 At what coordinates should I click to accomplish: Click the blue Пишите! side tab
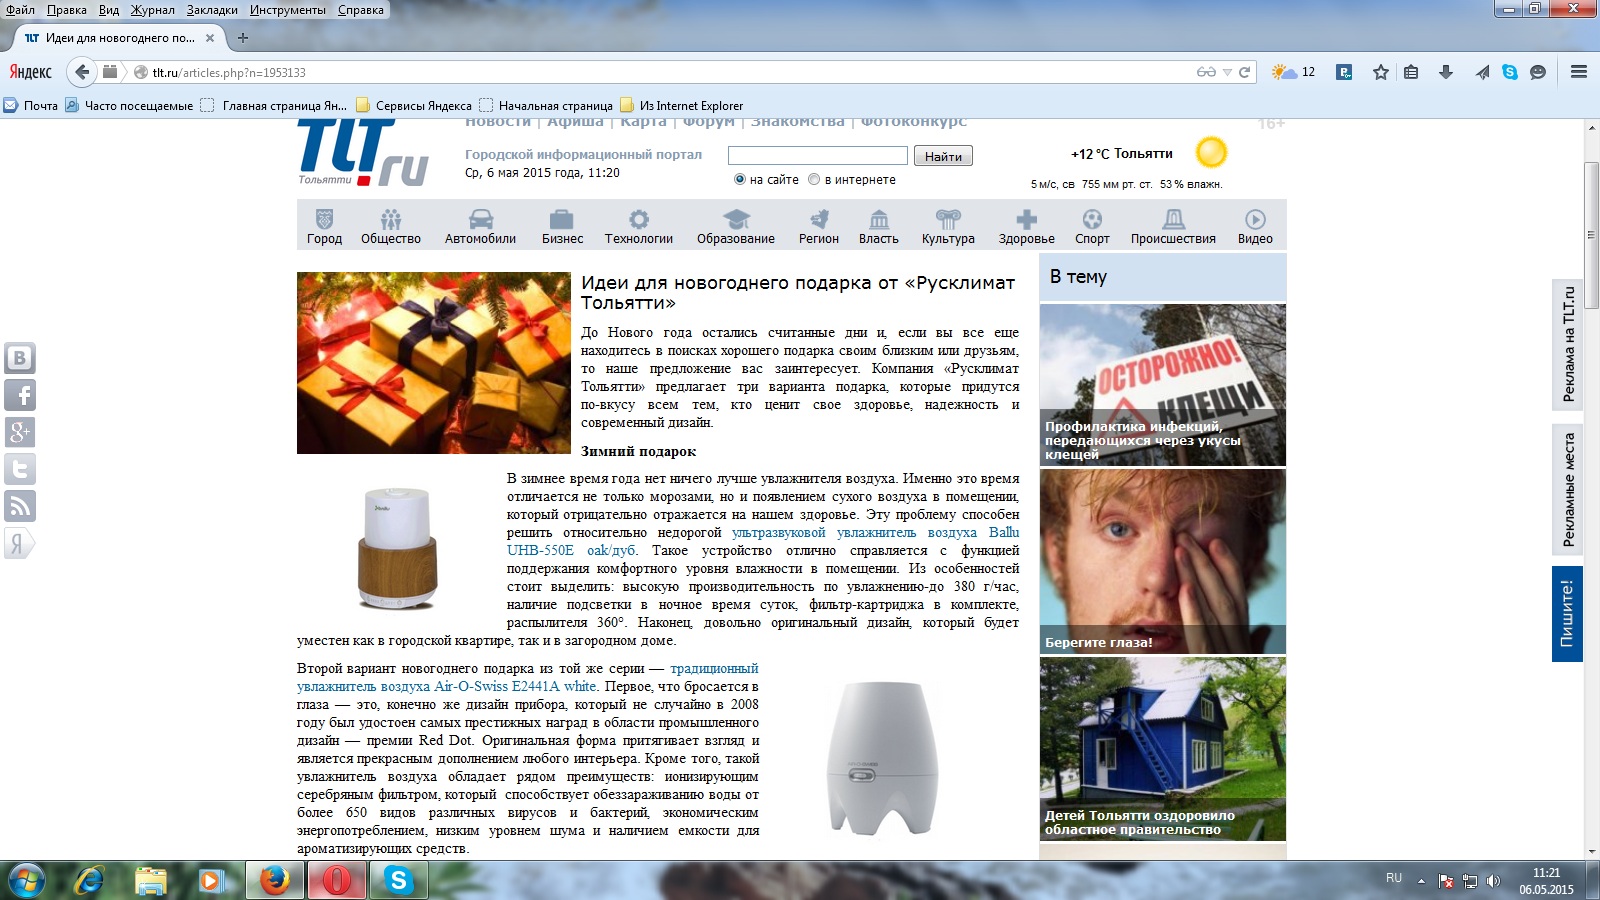[x=1567, y=613]
